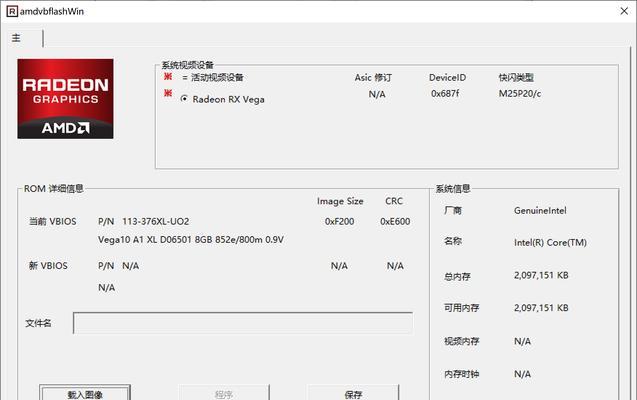The height and width of the screenshot is (400, 637).
Task: Select the Radeon RX Vega radio button
Action: [184, 99]
